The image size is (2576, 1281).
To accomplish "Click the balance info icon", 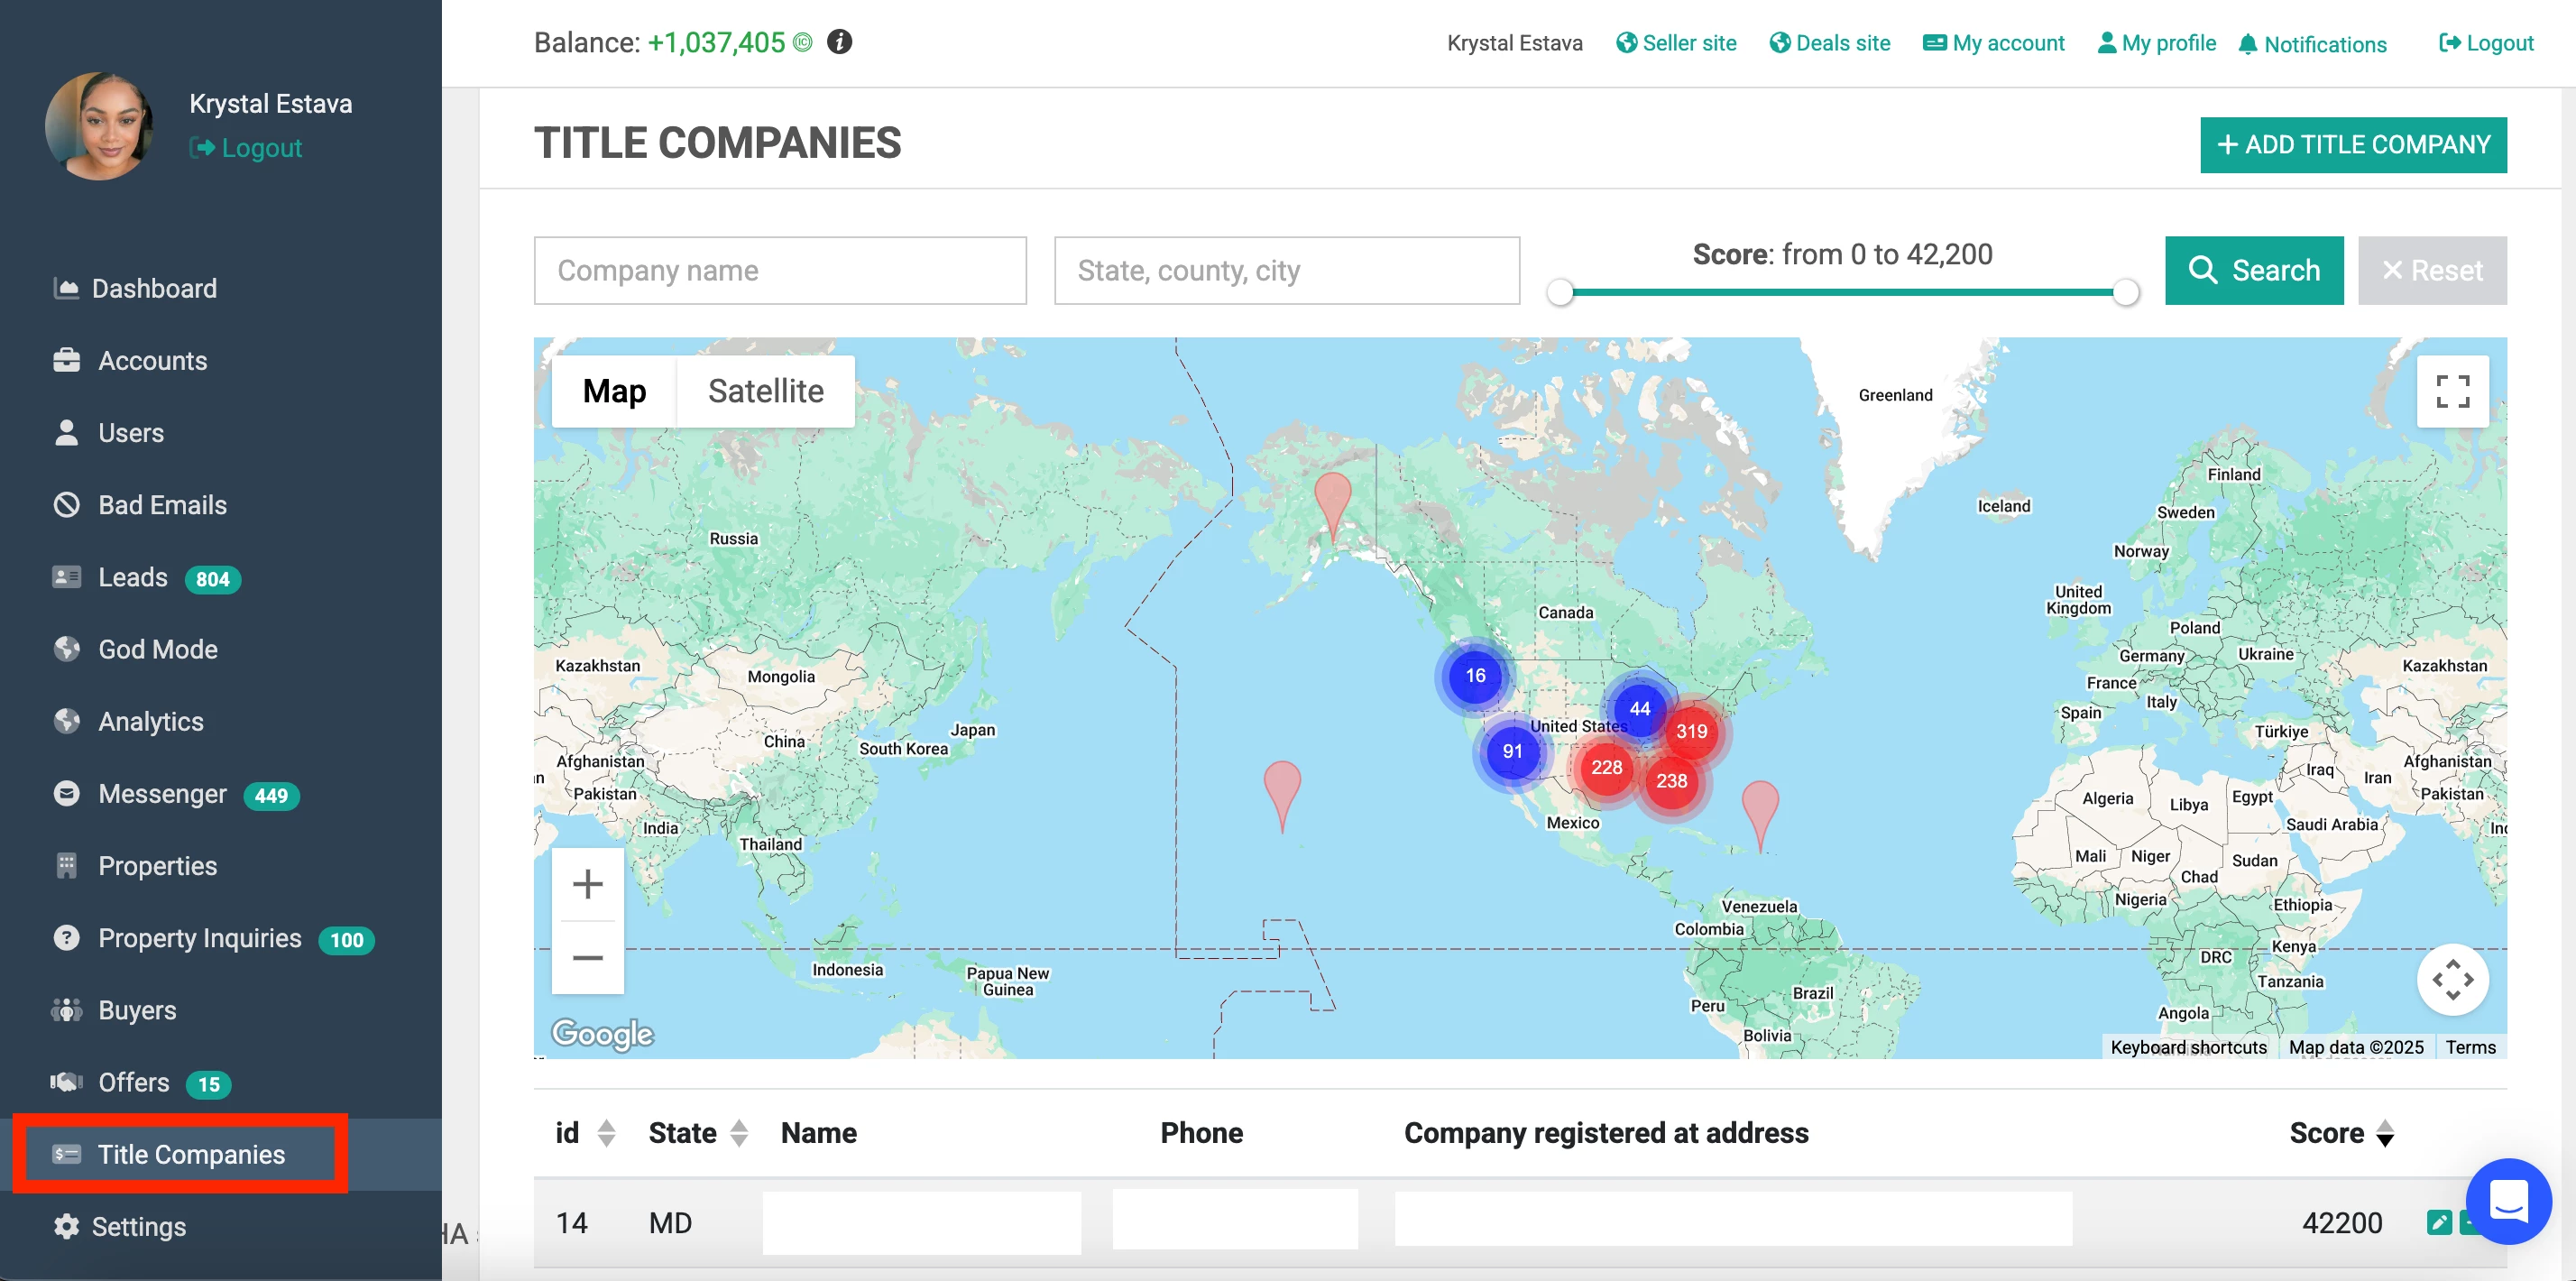I will tap(839, 42).
